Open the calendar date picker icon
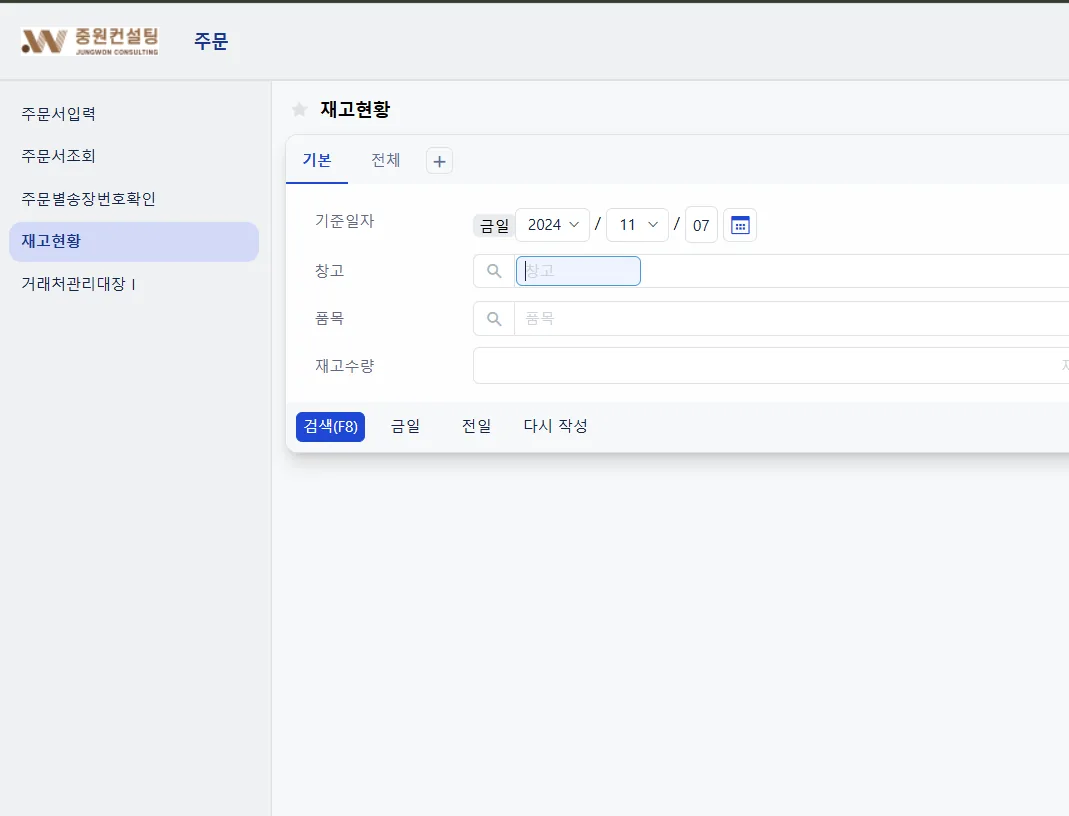This screenshot has height=816, width=1069. (x=740, y=225)
